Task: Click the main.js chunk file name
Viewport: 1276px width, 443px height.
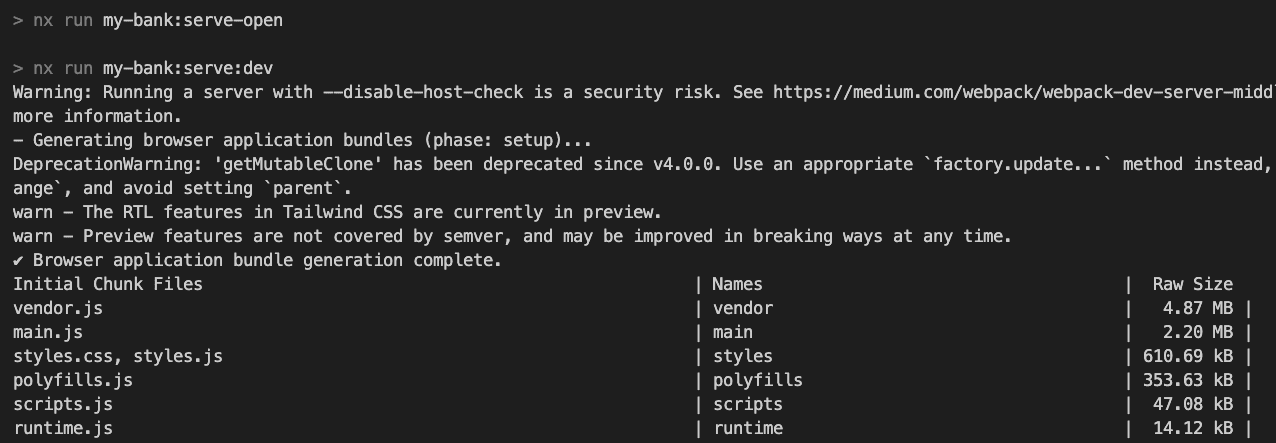Action: 48,332
